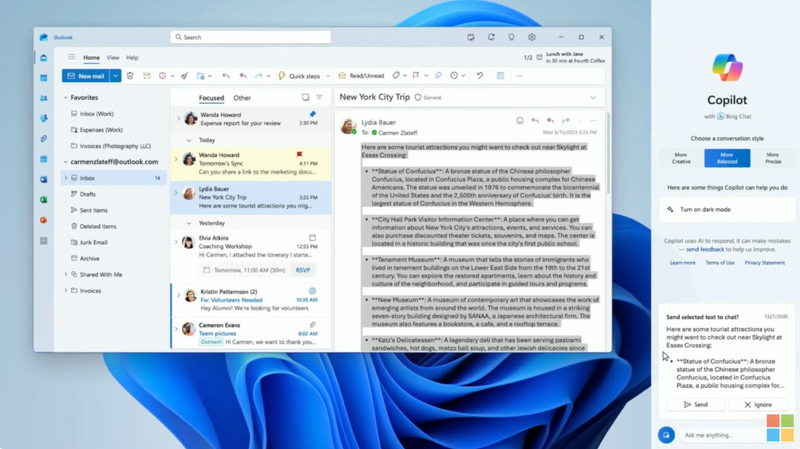Screen dimensions: 800x449
Task: Open Cameron Evans Team pictures email
Action: [x=251, y=333]
